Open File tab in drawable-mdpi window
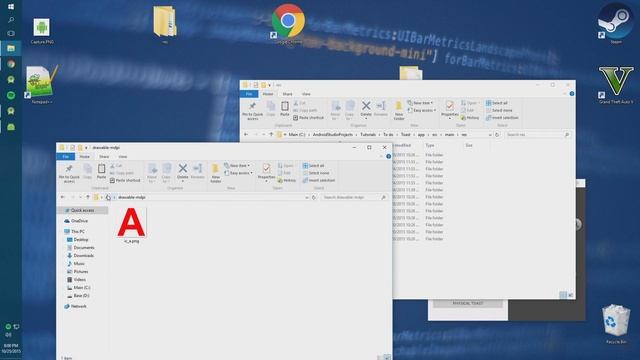 pyautogui.click(x=66, y=157)
